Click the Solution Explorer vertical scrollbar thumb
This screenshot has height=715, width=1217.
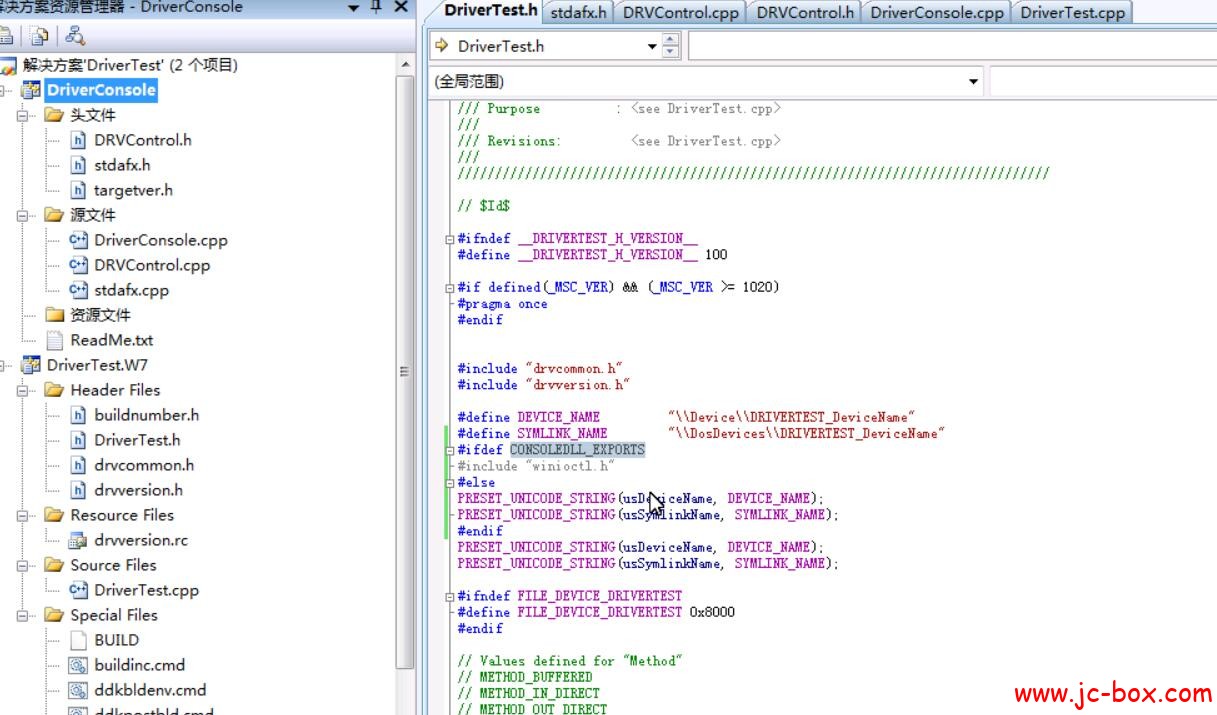coord(405,370)
